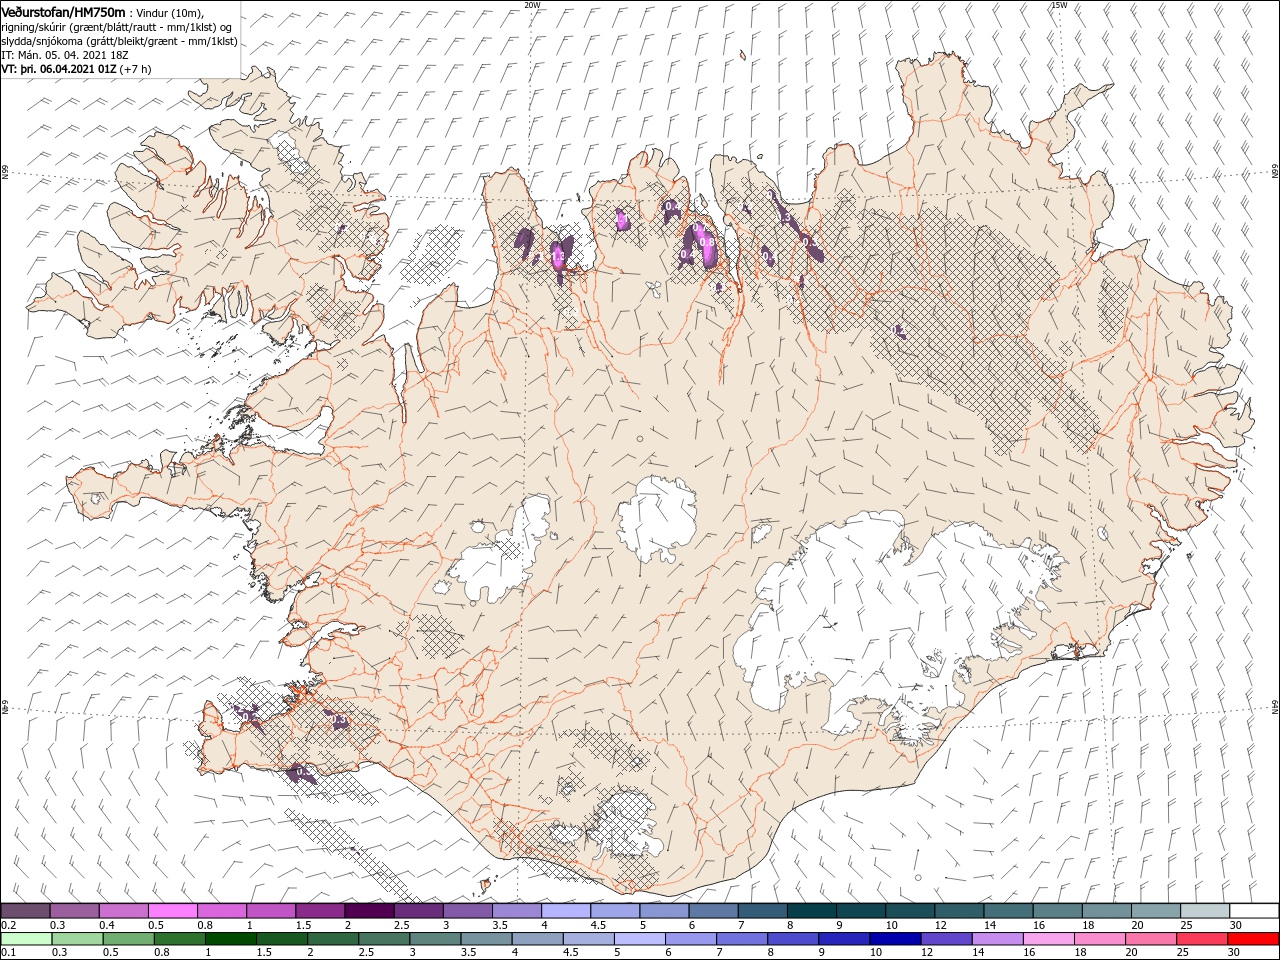
Task: Click the white Langjökull glacier west of Hofsjökull
Action: tap(500, 553)
